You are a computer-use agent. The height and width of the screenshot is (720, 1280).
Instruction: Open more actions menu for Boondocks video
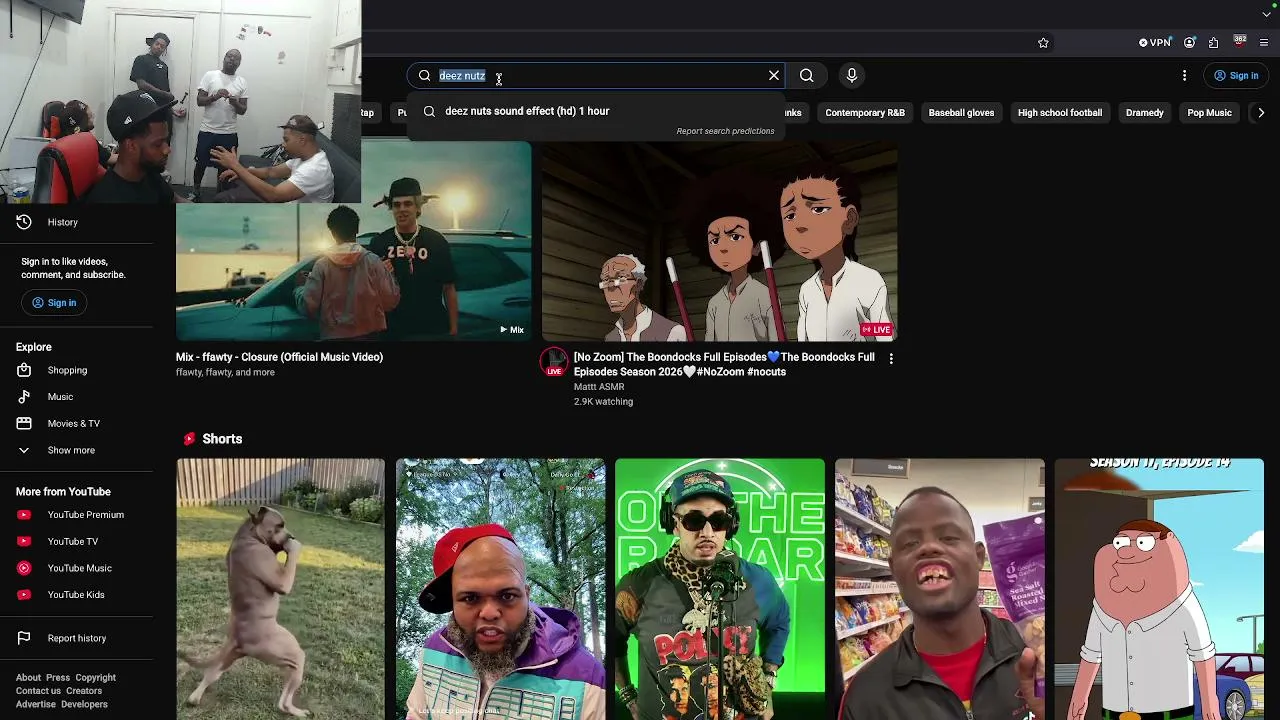coord(891,358)
